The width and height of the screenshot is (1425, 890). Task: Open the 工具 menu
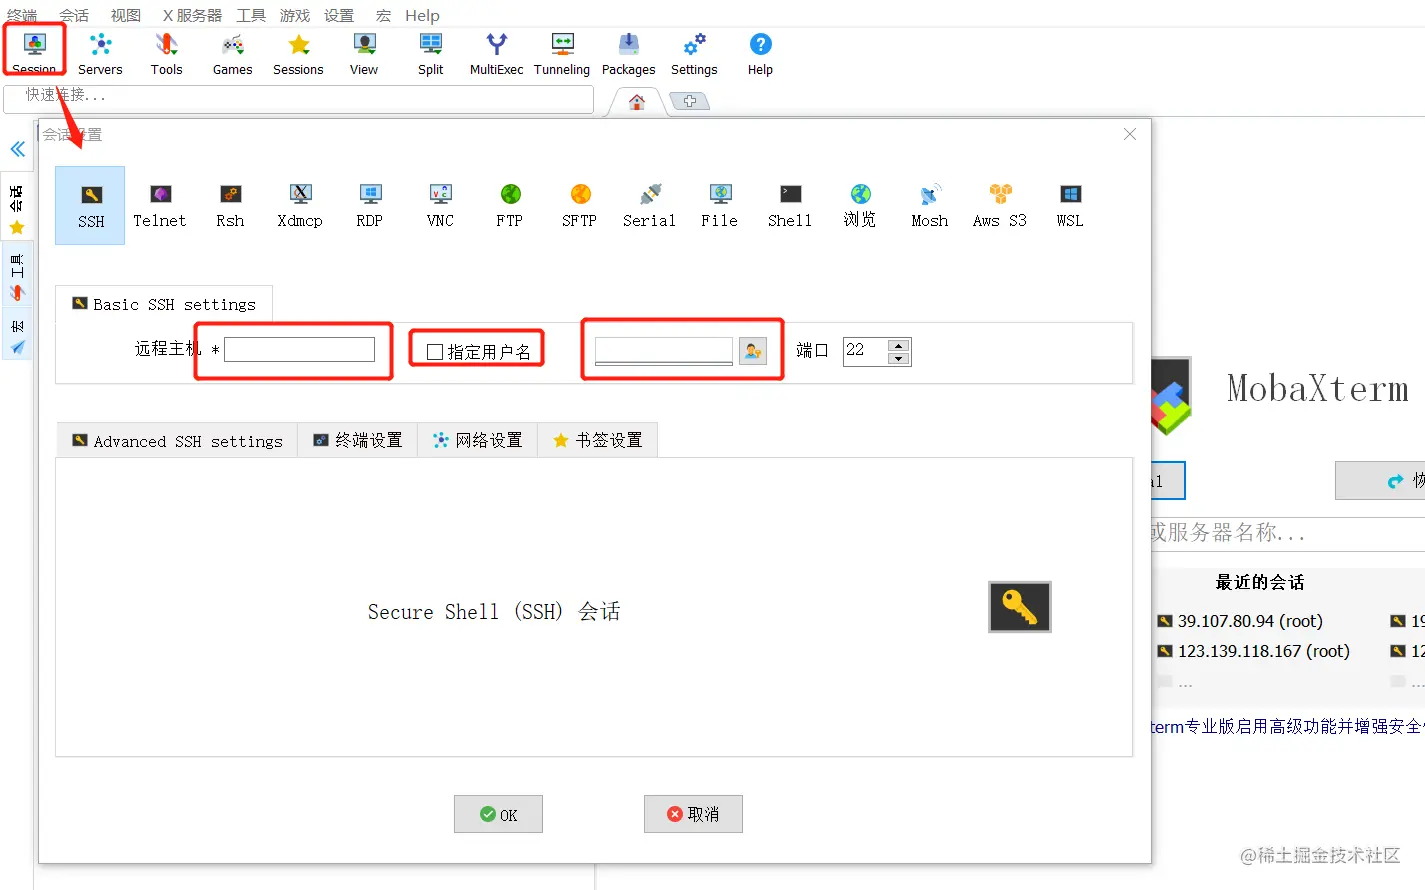(x=251, y=15)
